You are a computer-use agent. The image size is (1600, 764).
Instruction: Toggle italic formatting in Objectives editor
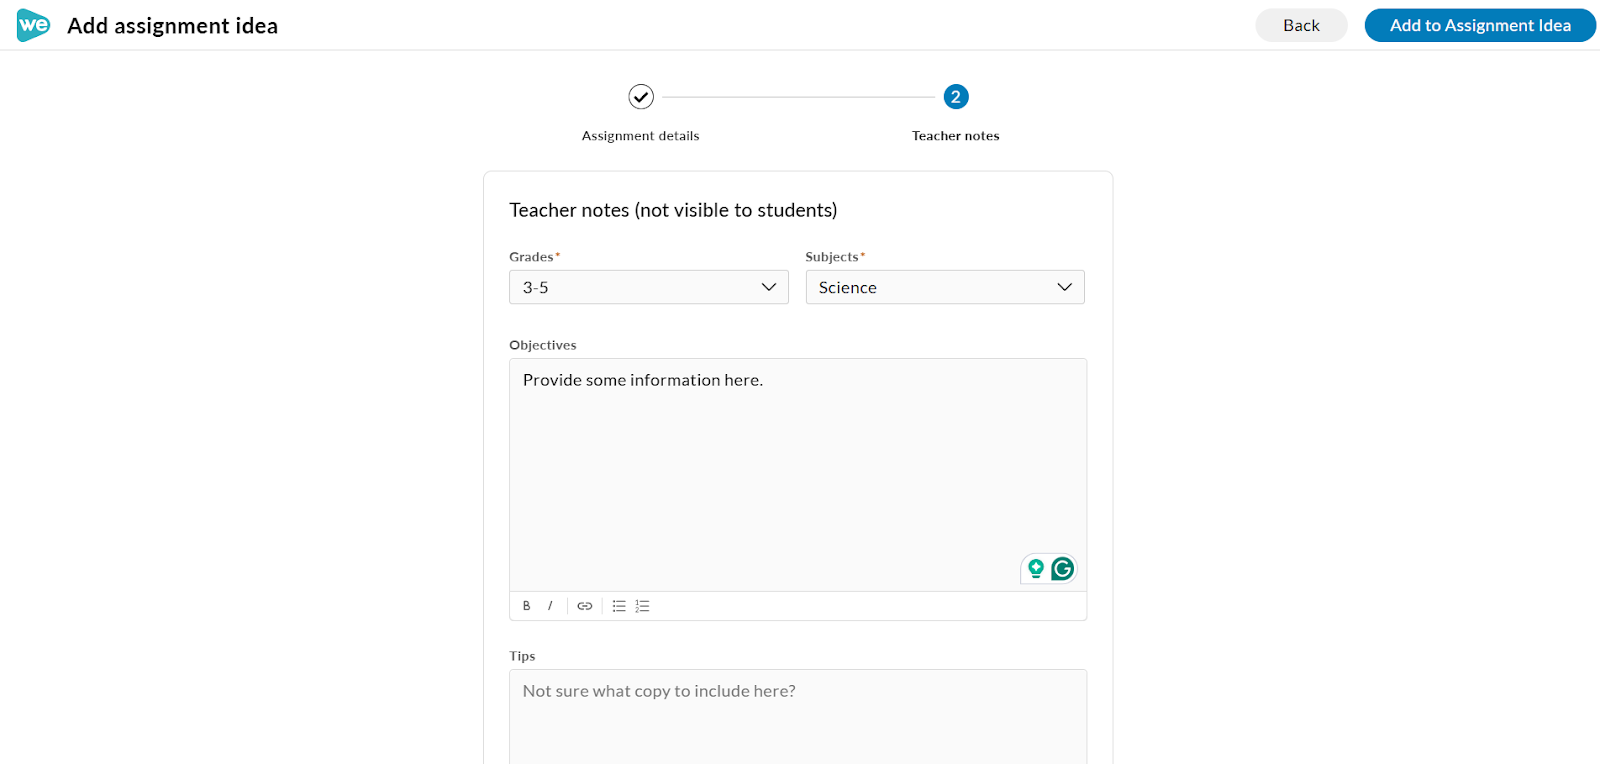(550, 606)
